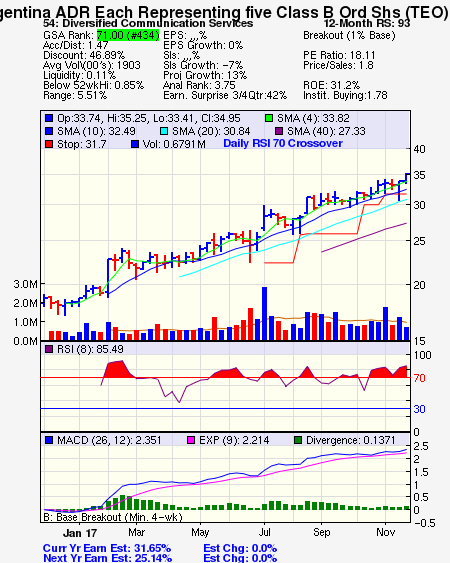
Task: Click the cyan SMA (20) legend square
Action: [163, 131]
